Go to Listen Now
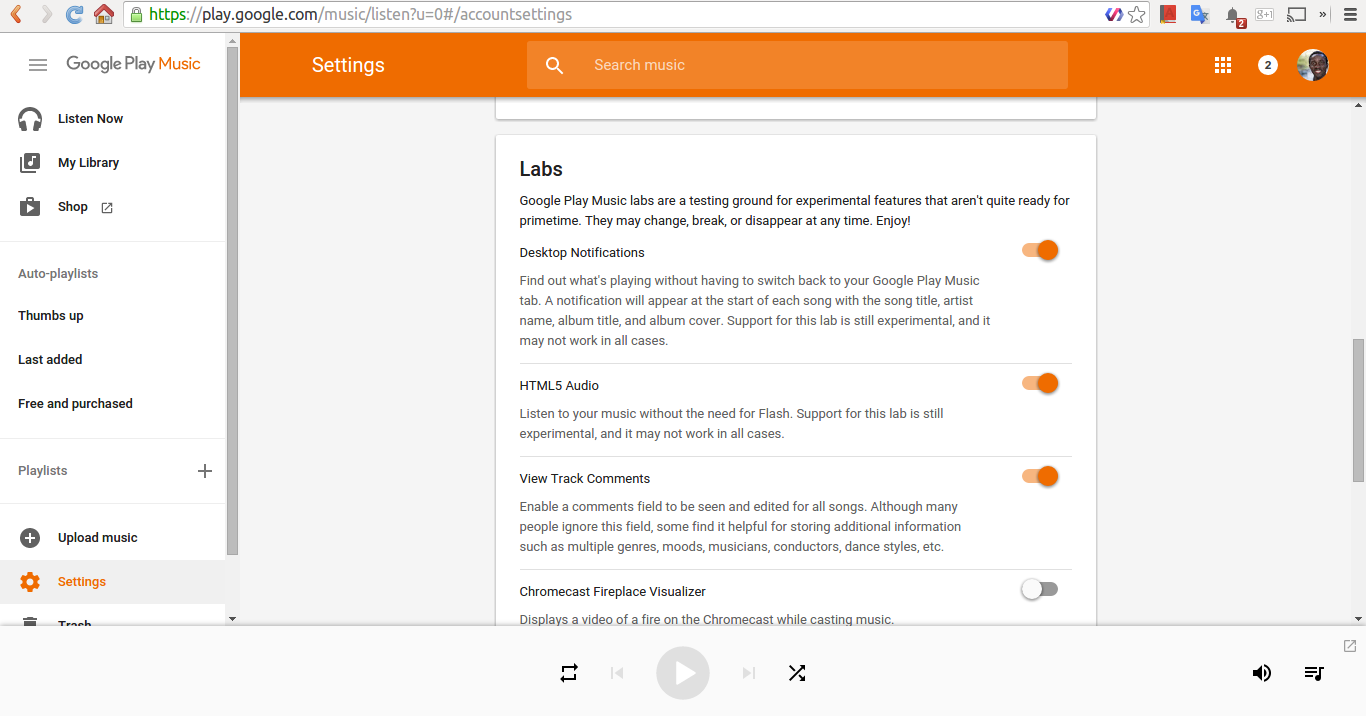This screenshot has height=716, width=1366. [x=90, y=119]
